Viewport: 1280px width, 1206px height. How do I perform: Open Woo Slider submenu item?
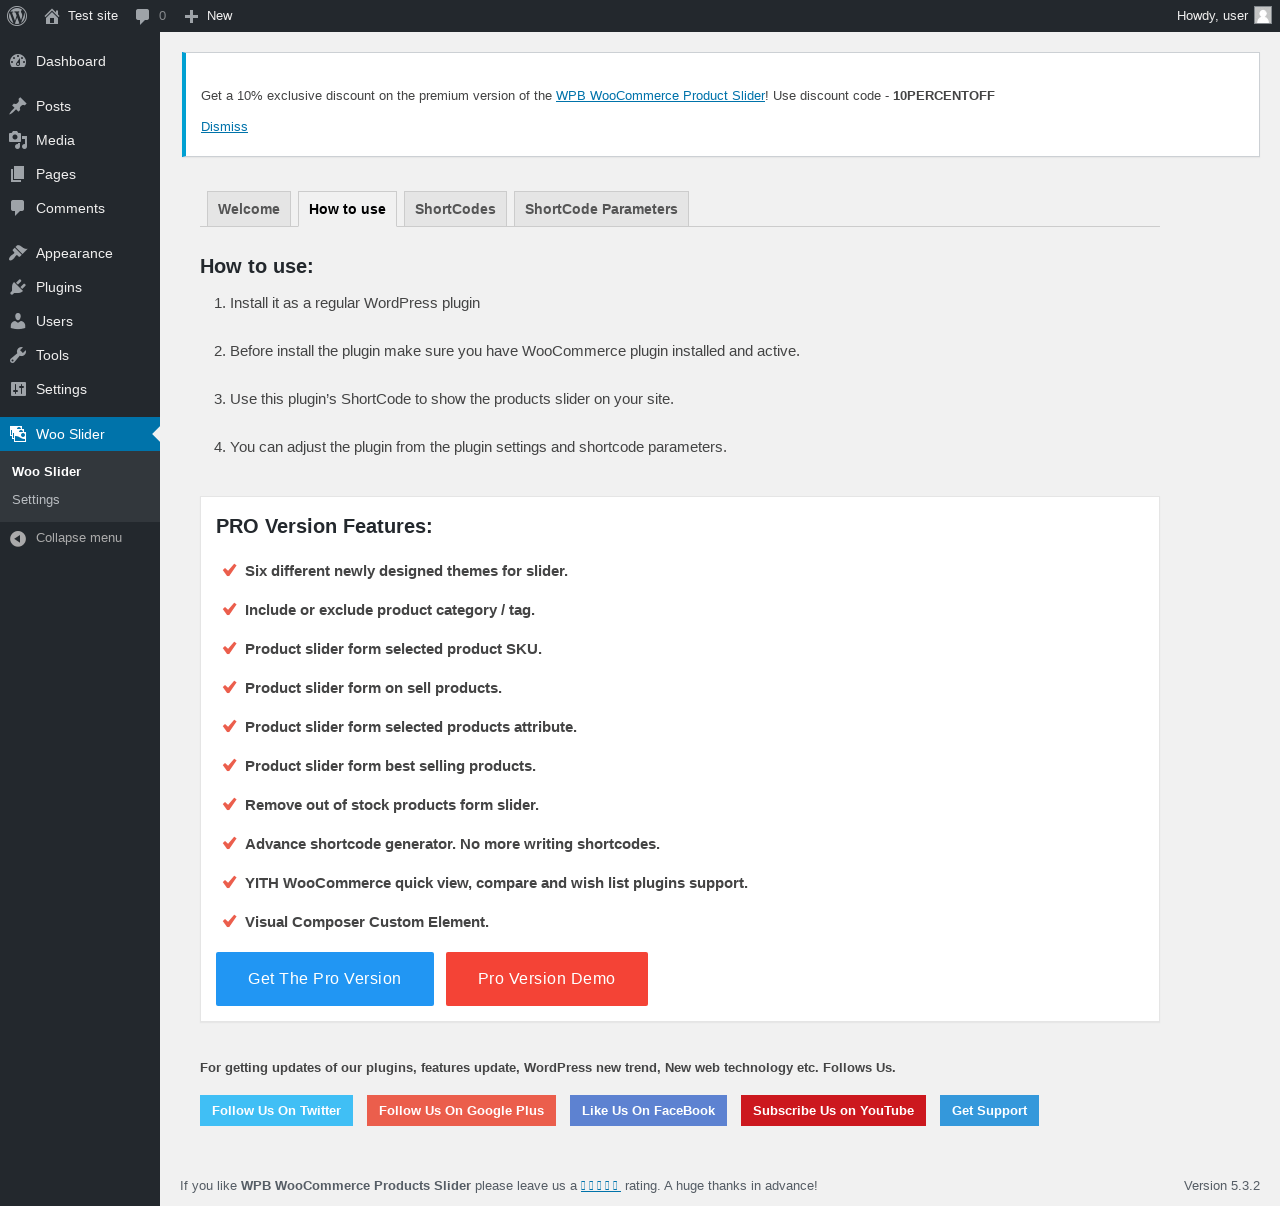pyautogui.click(x=47, y=472)
